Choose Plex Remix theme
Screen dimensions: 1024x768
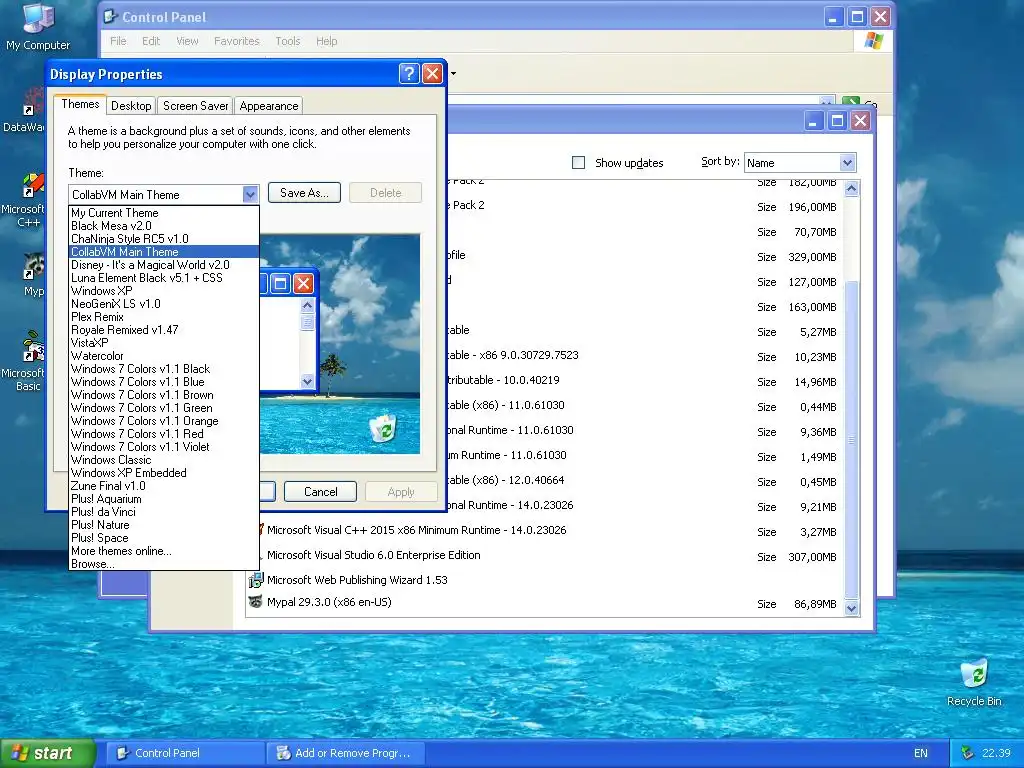click(164, 317)
